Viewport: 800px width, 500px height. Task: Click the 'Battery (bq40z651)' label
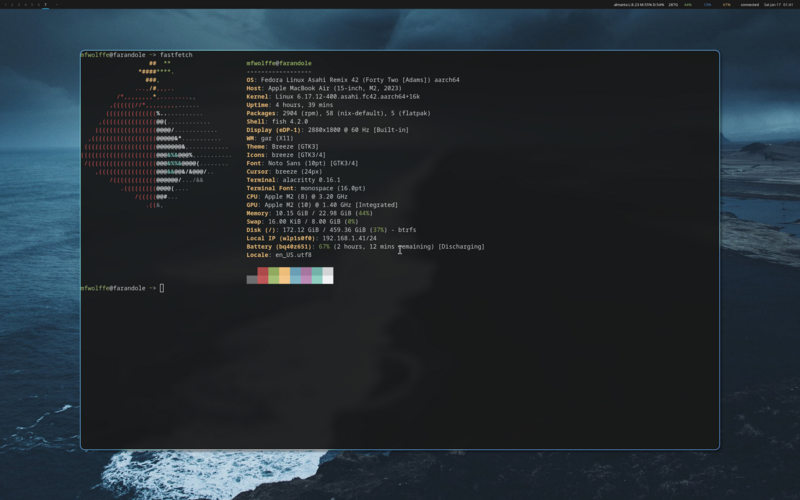(x=279, y=247)
